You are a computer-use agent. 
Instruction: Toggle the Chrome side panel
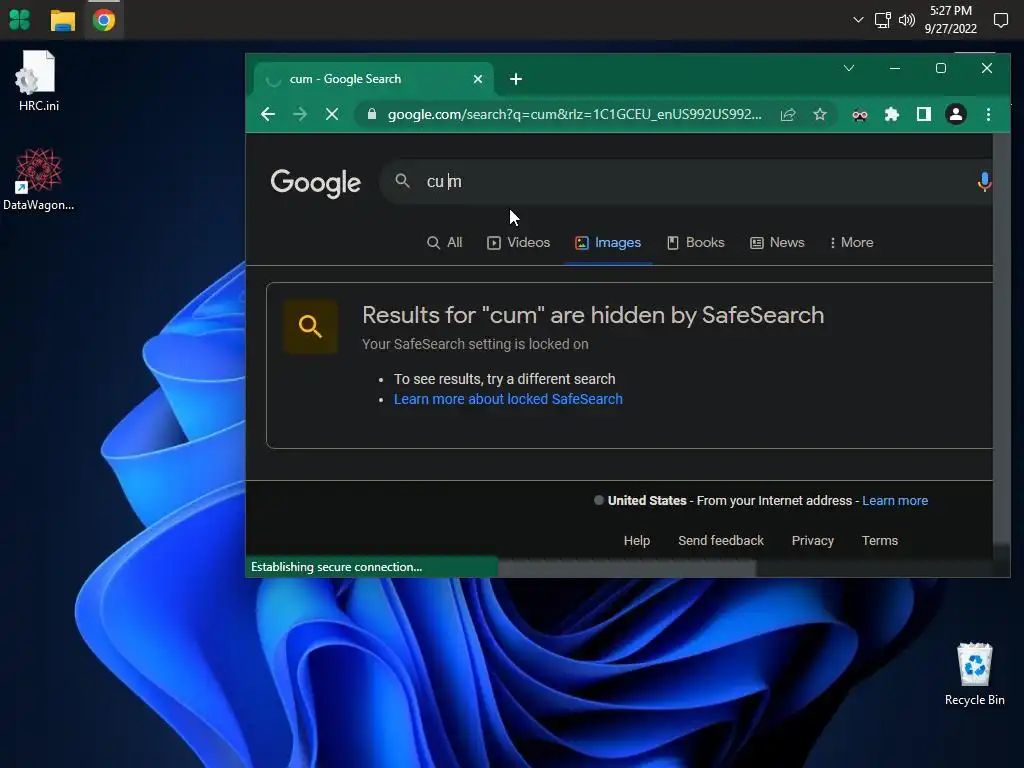click(x=923, y=114)
